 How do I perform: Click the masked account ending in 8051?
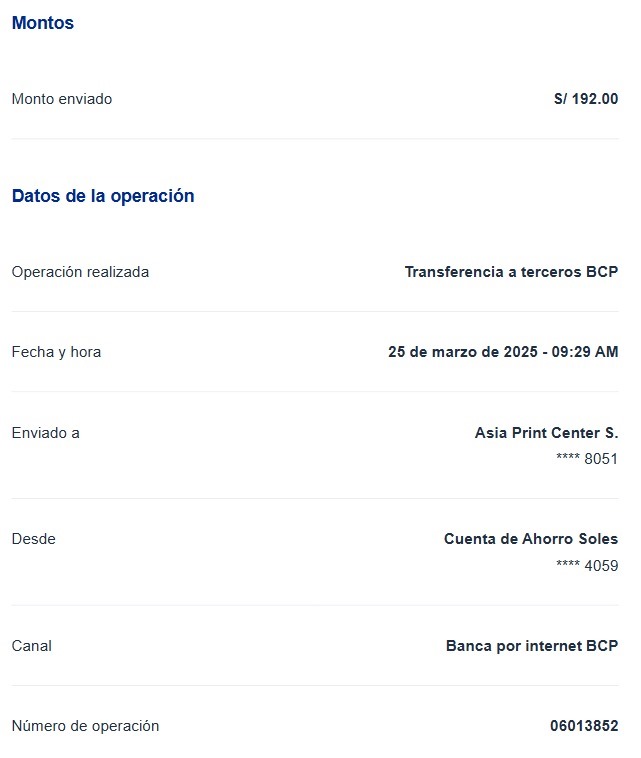pyautogui.click(x=587, y=459)
